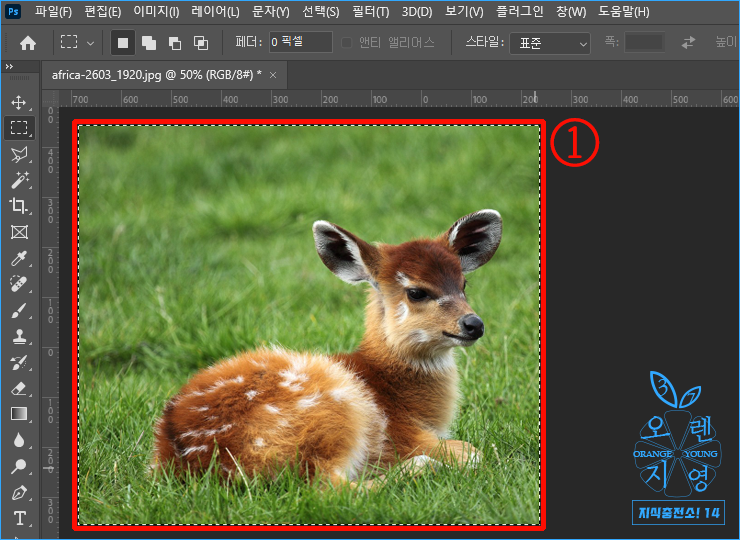Image resolution: width=740 pixels, height=540 pixels.
Task: Expand the toolbox double-arrow toggle
Action: tap(9, 67)
